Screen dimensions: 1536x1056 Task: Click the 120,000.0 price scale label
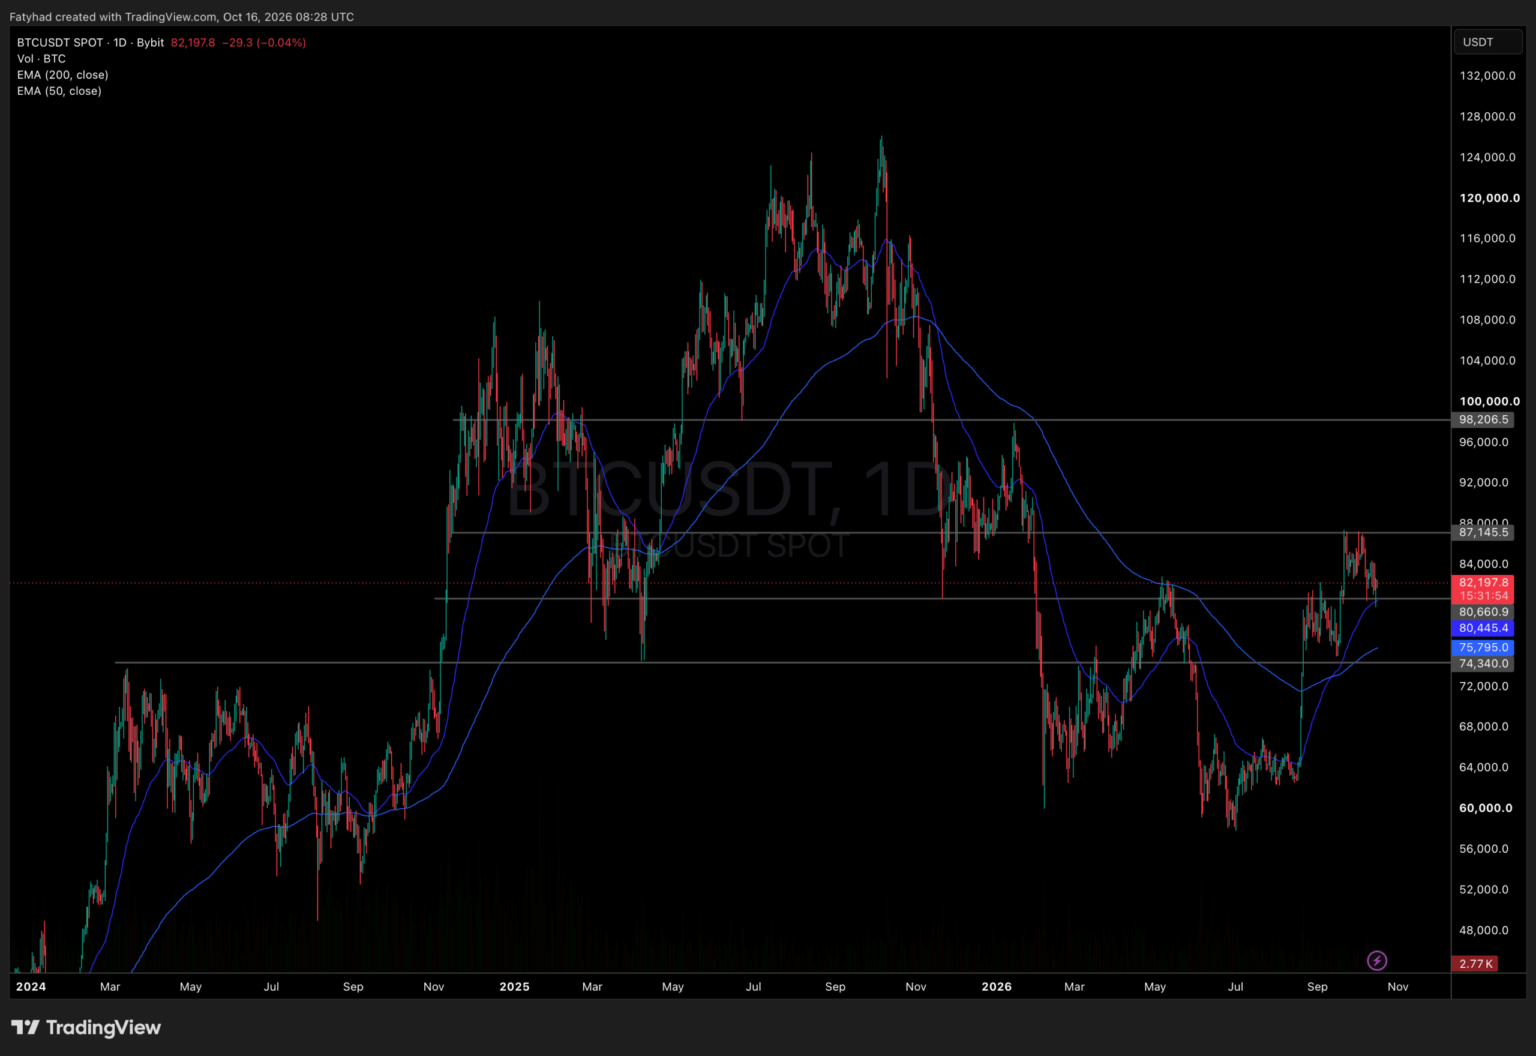[x=1489, y=198]
